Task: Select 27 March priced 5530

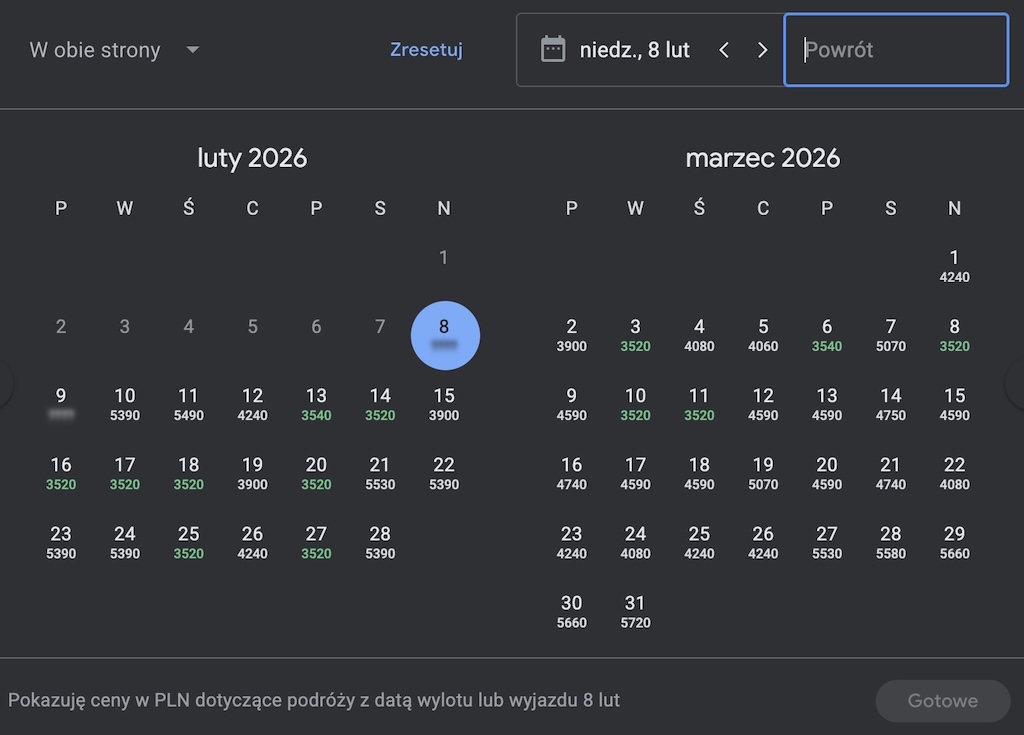Action: (x=827, y=543)
